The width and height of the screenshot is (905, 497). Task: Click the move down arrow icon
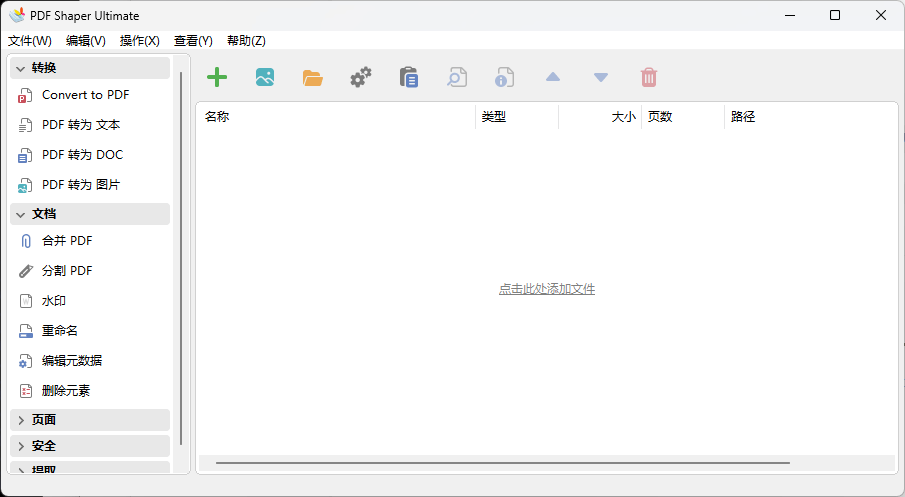(x=601, y=77)
